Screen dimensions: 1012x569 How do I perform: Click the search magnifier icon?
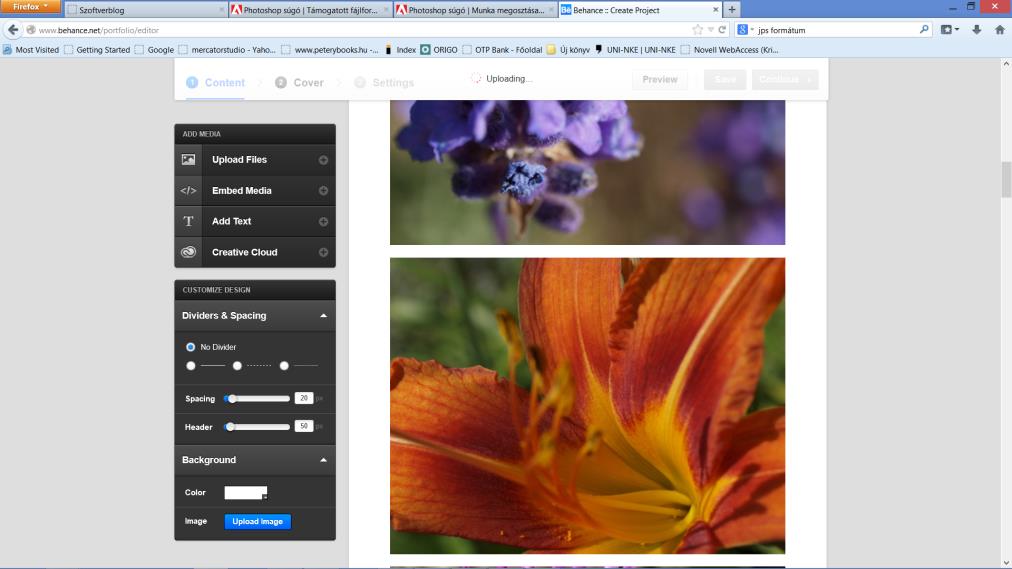[x=924, y=30]
